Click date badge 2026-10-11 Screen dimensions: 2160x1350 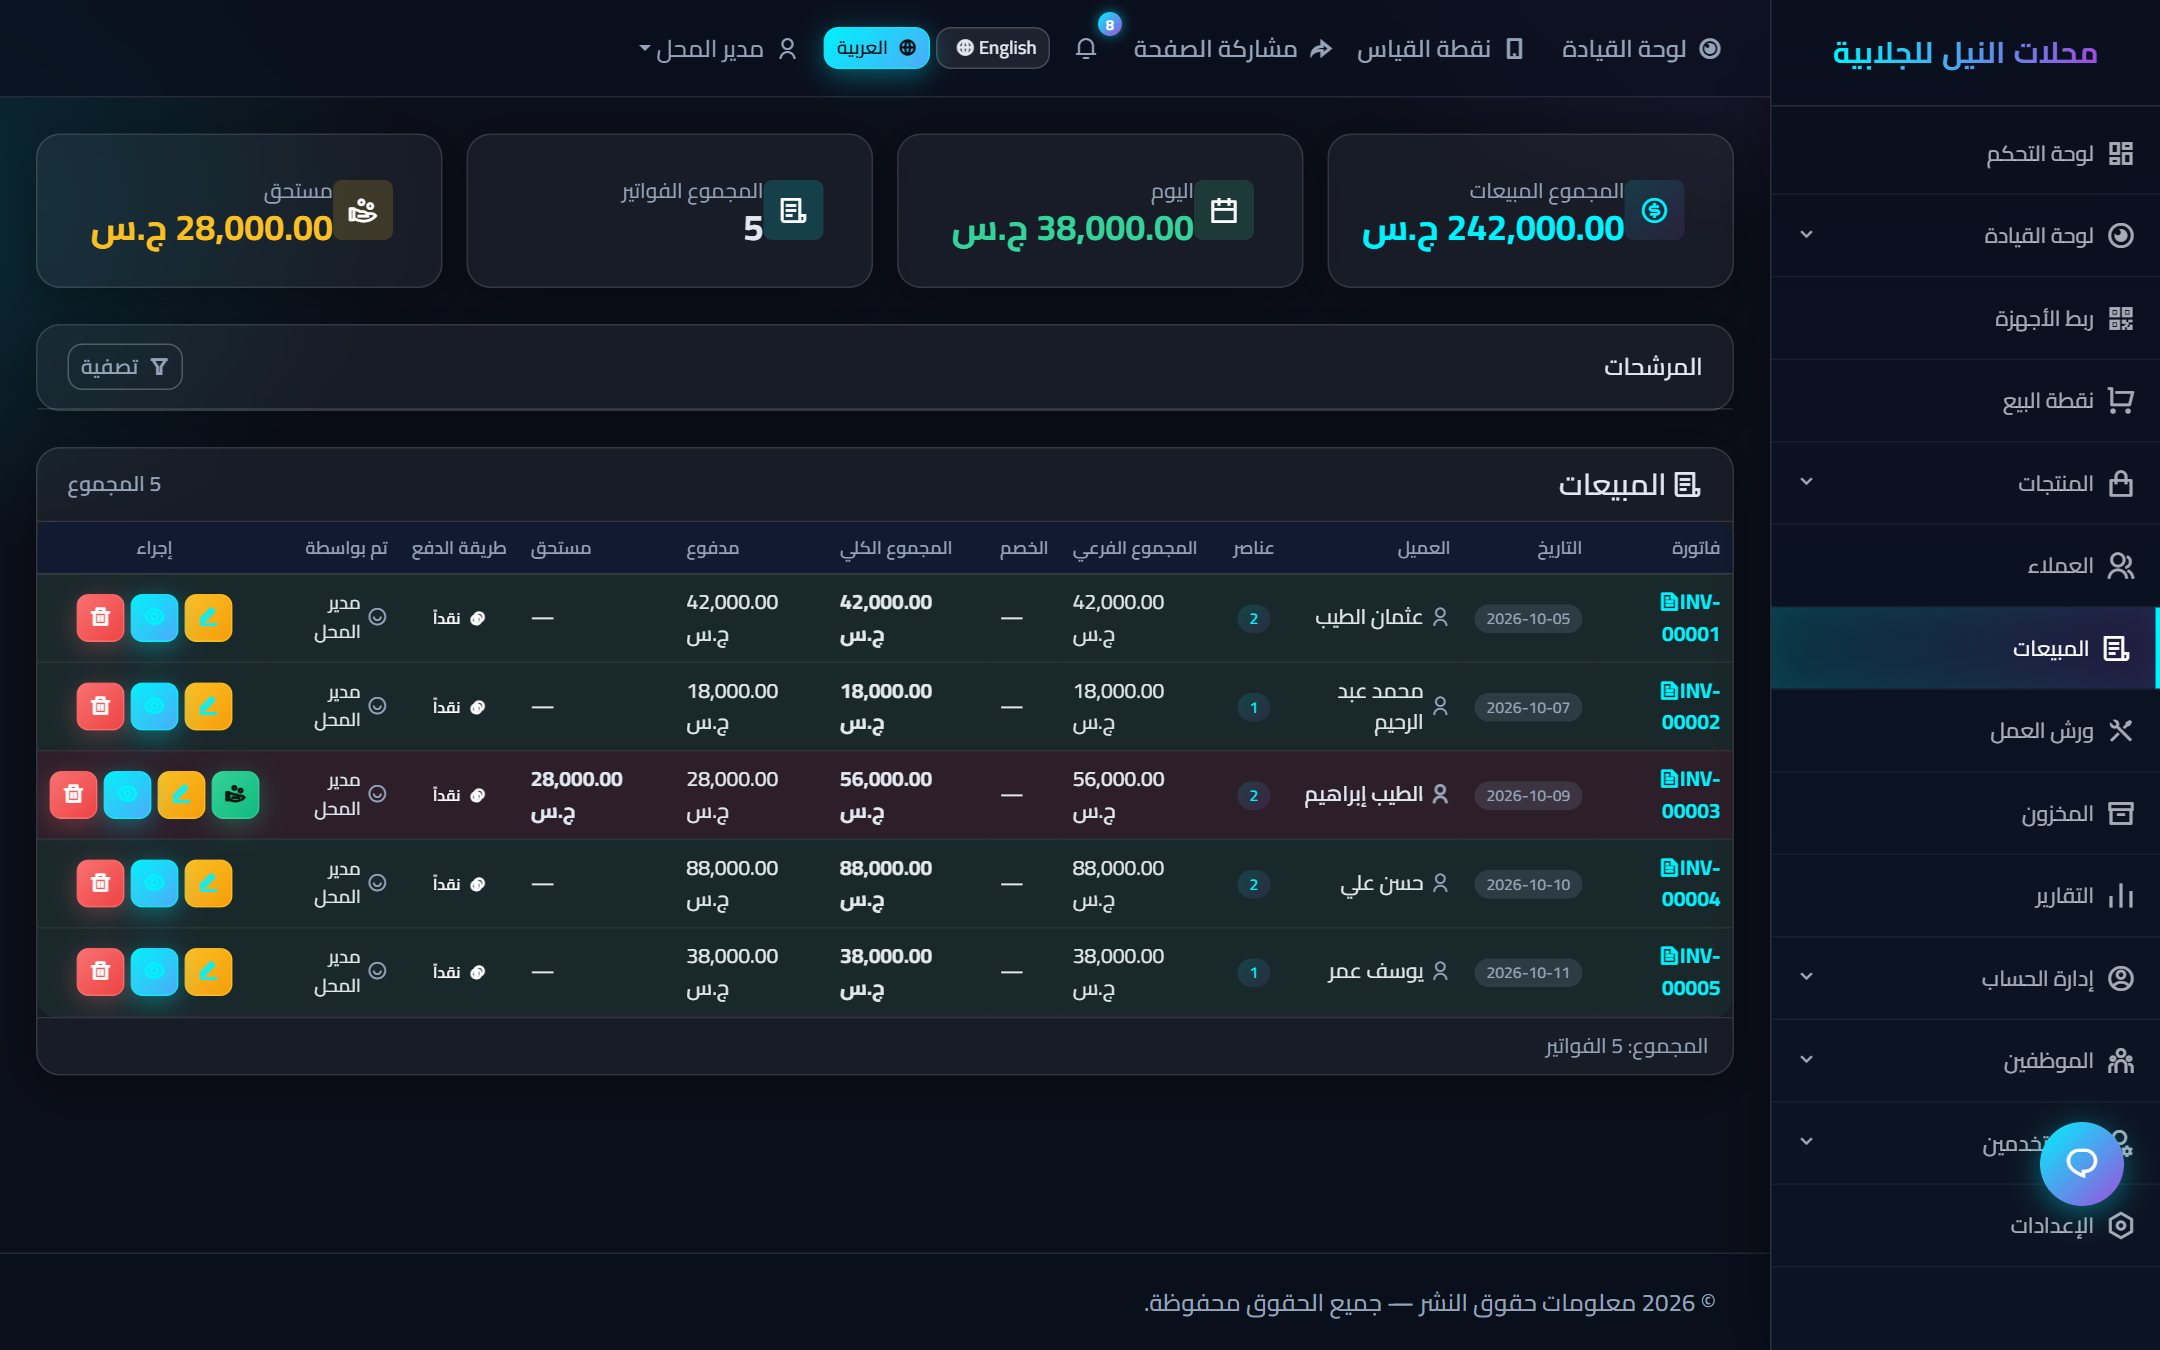(x=1528, y=973)
